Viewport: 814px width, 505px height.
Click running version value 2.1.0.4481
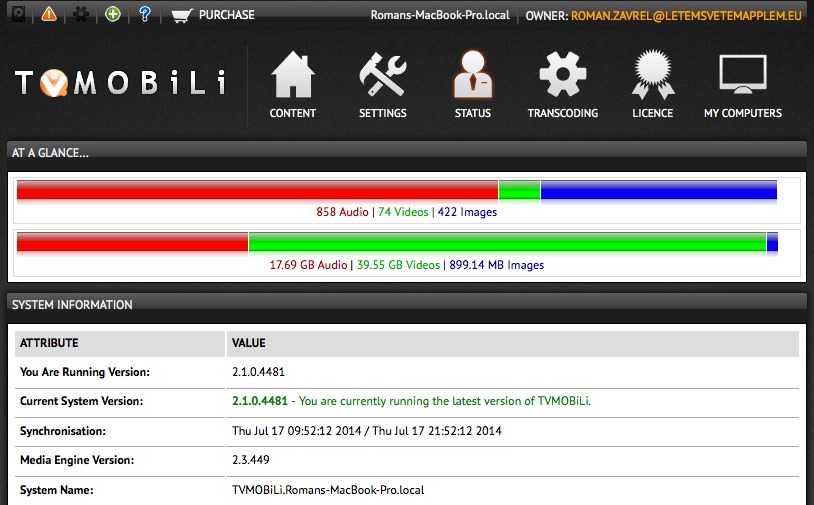coord(259,372)
